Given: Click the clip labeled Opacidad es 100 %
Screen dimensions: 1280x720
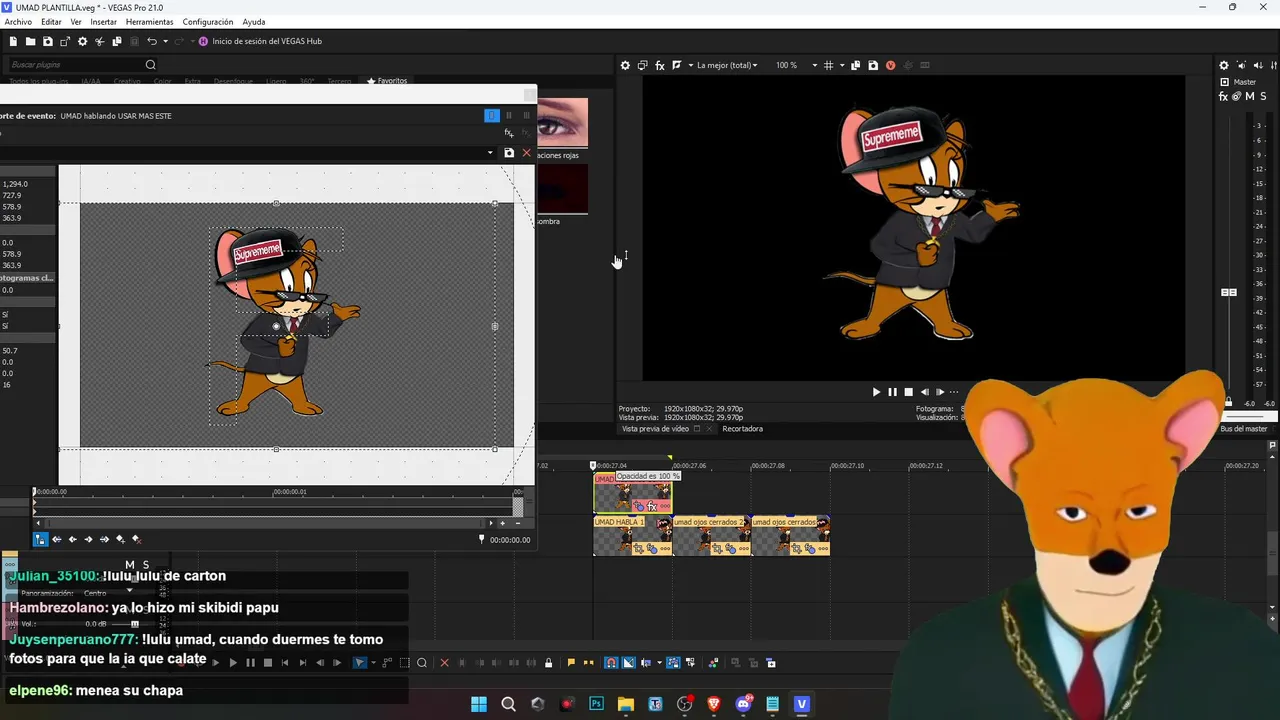Looking at the screenshot, I should pyautogui.click(x=633, y=493).
